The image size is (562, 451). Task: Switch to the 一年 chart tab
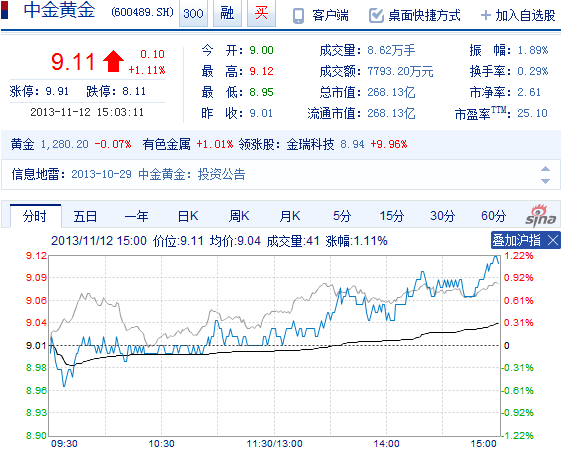(136, 216)
